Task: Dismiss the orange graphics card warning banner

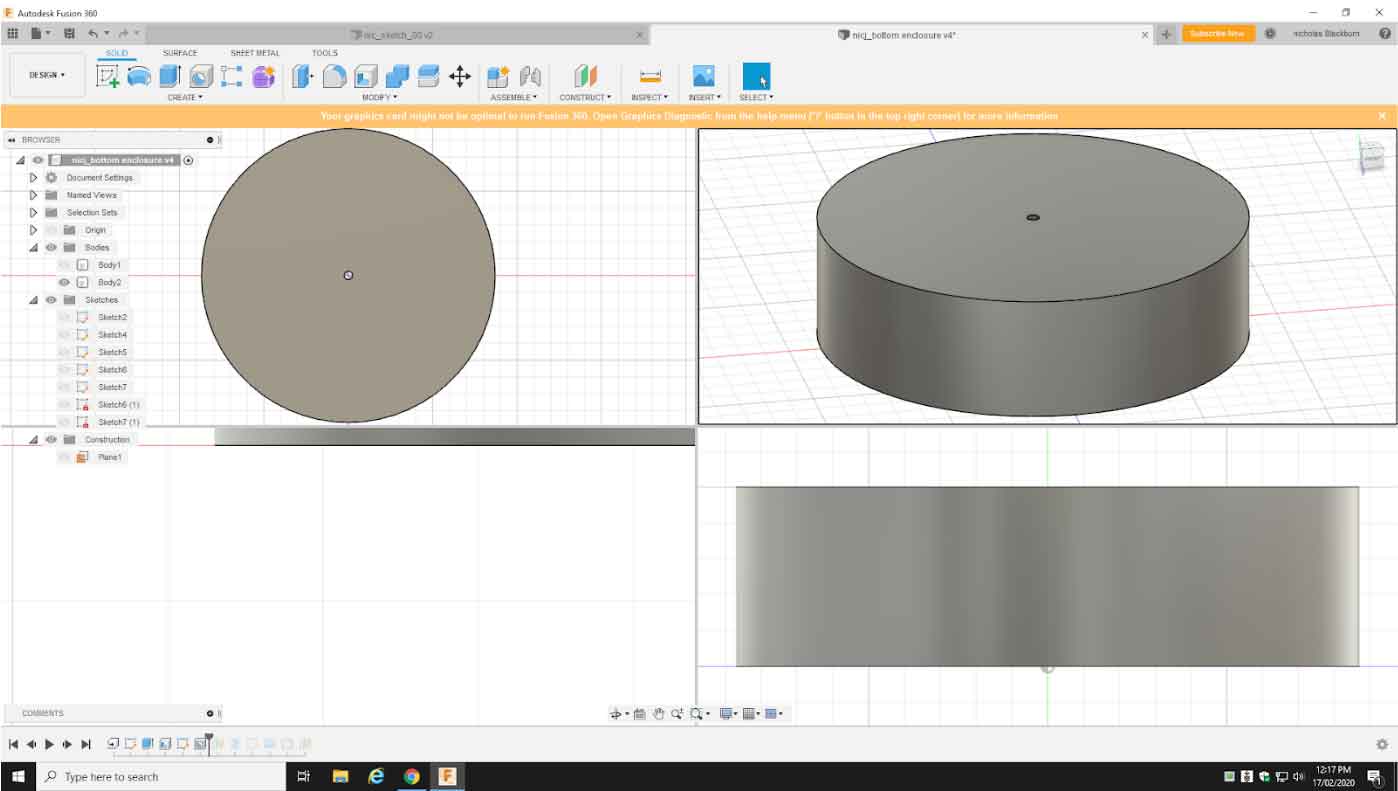Action: coord(1382,116)
